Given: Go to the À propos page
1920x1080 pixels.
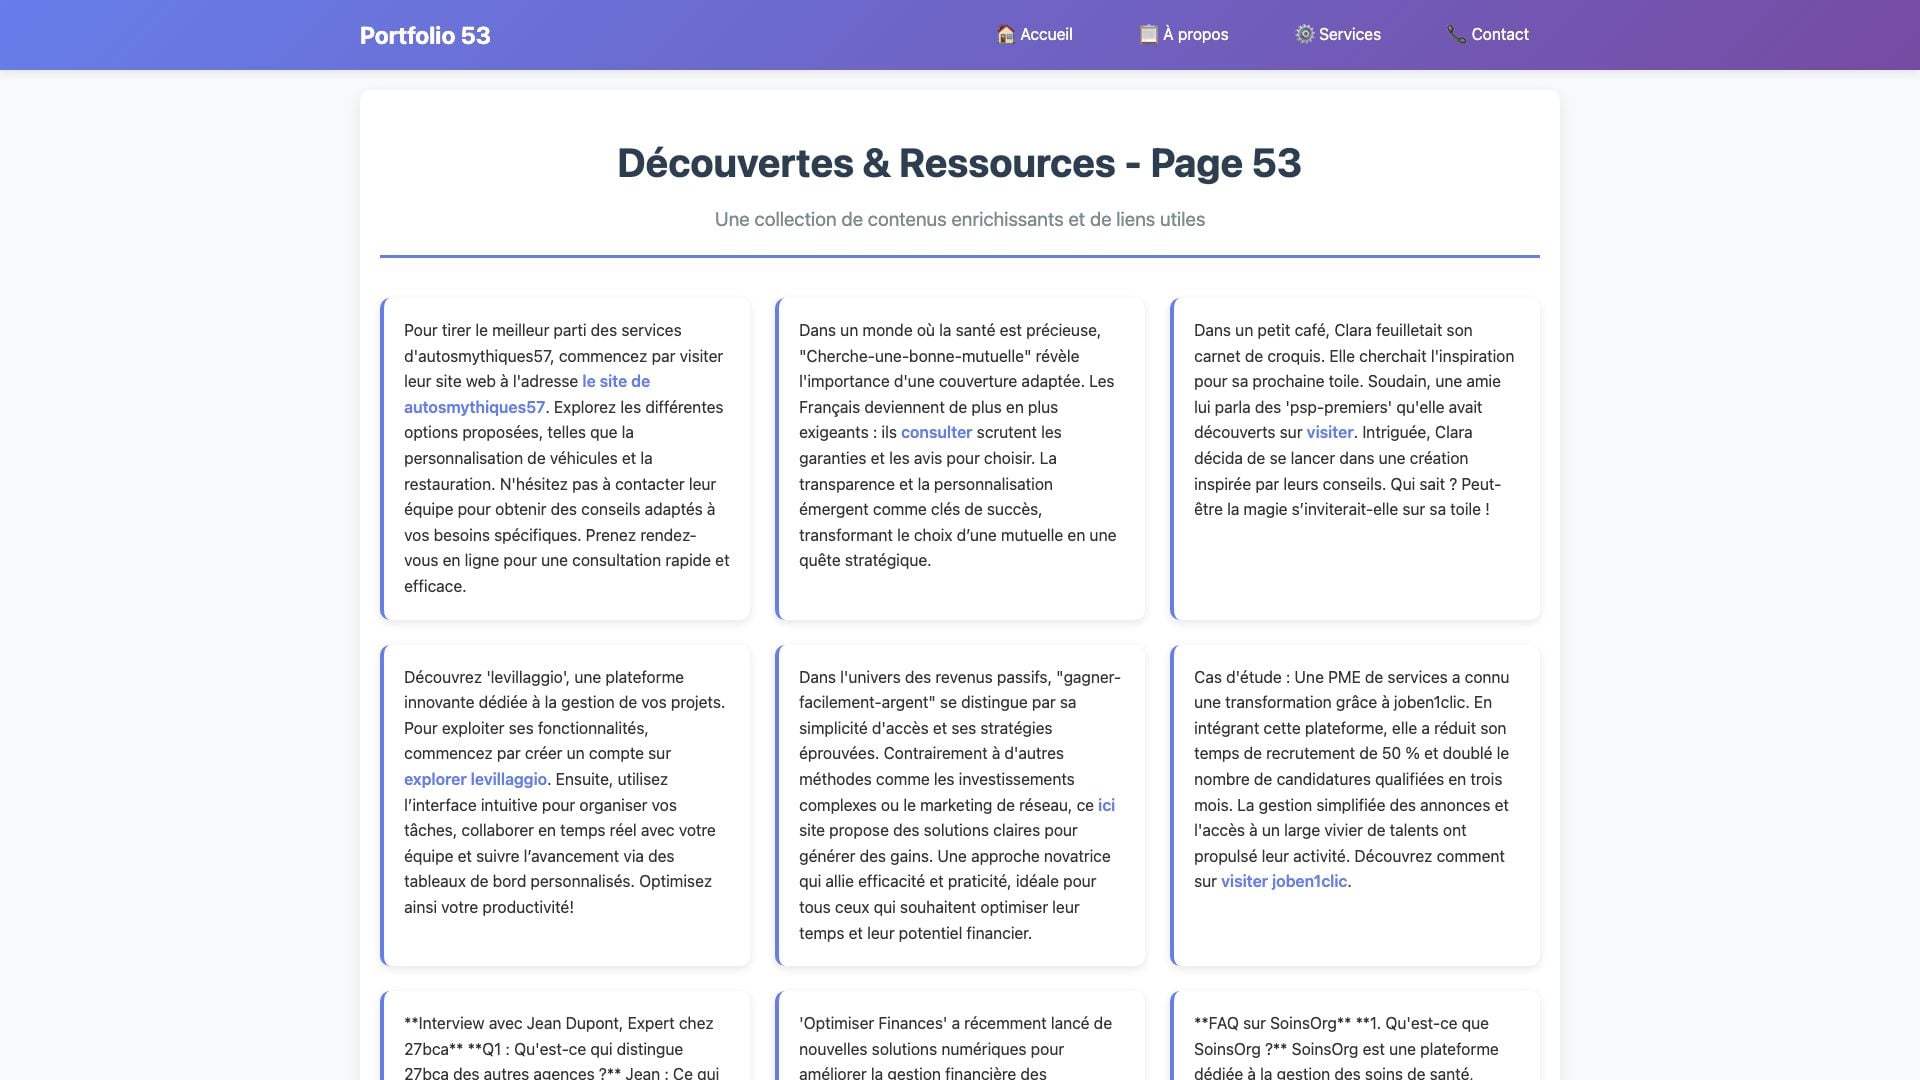Looking at the screenshot, I should 1195,34.
